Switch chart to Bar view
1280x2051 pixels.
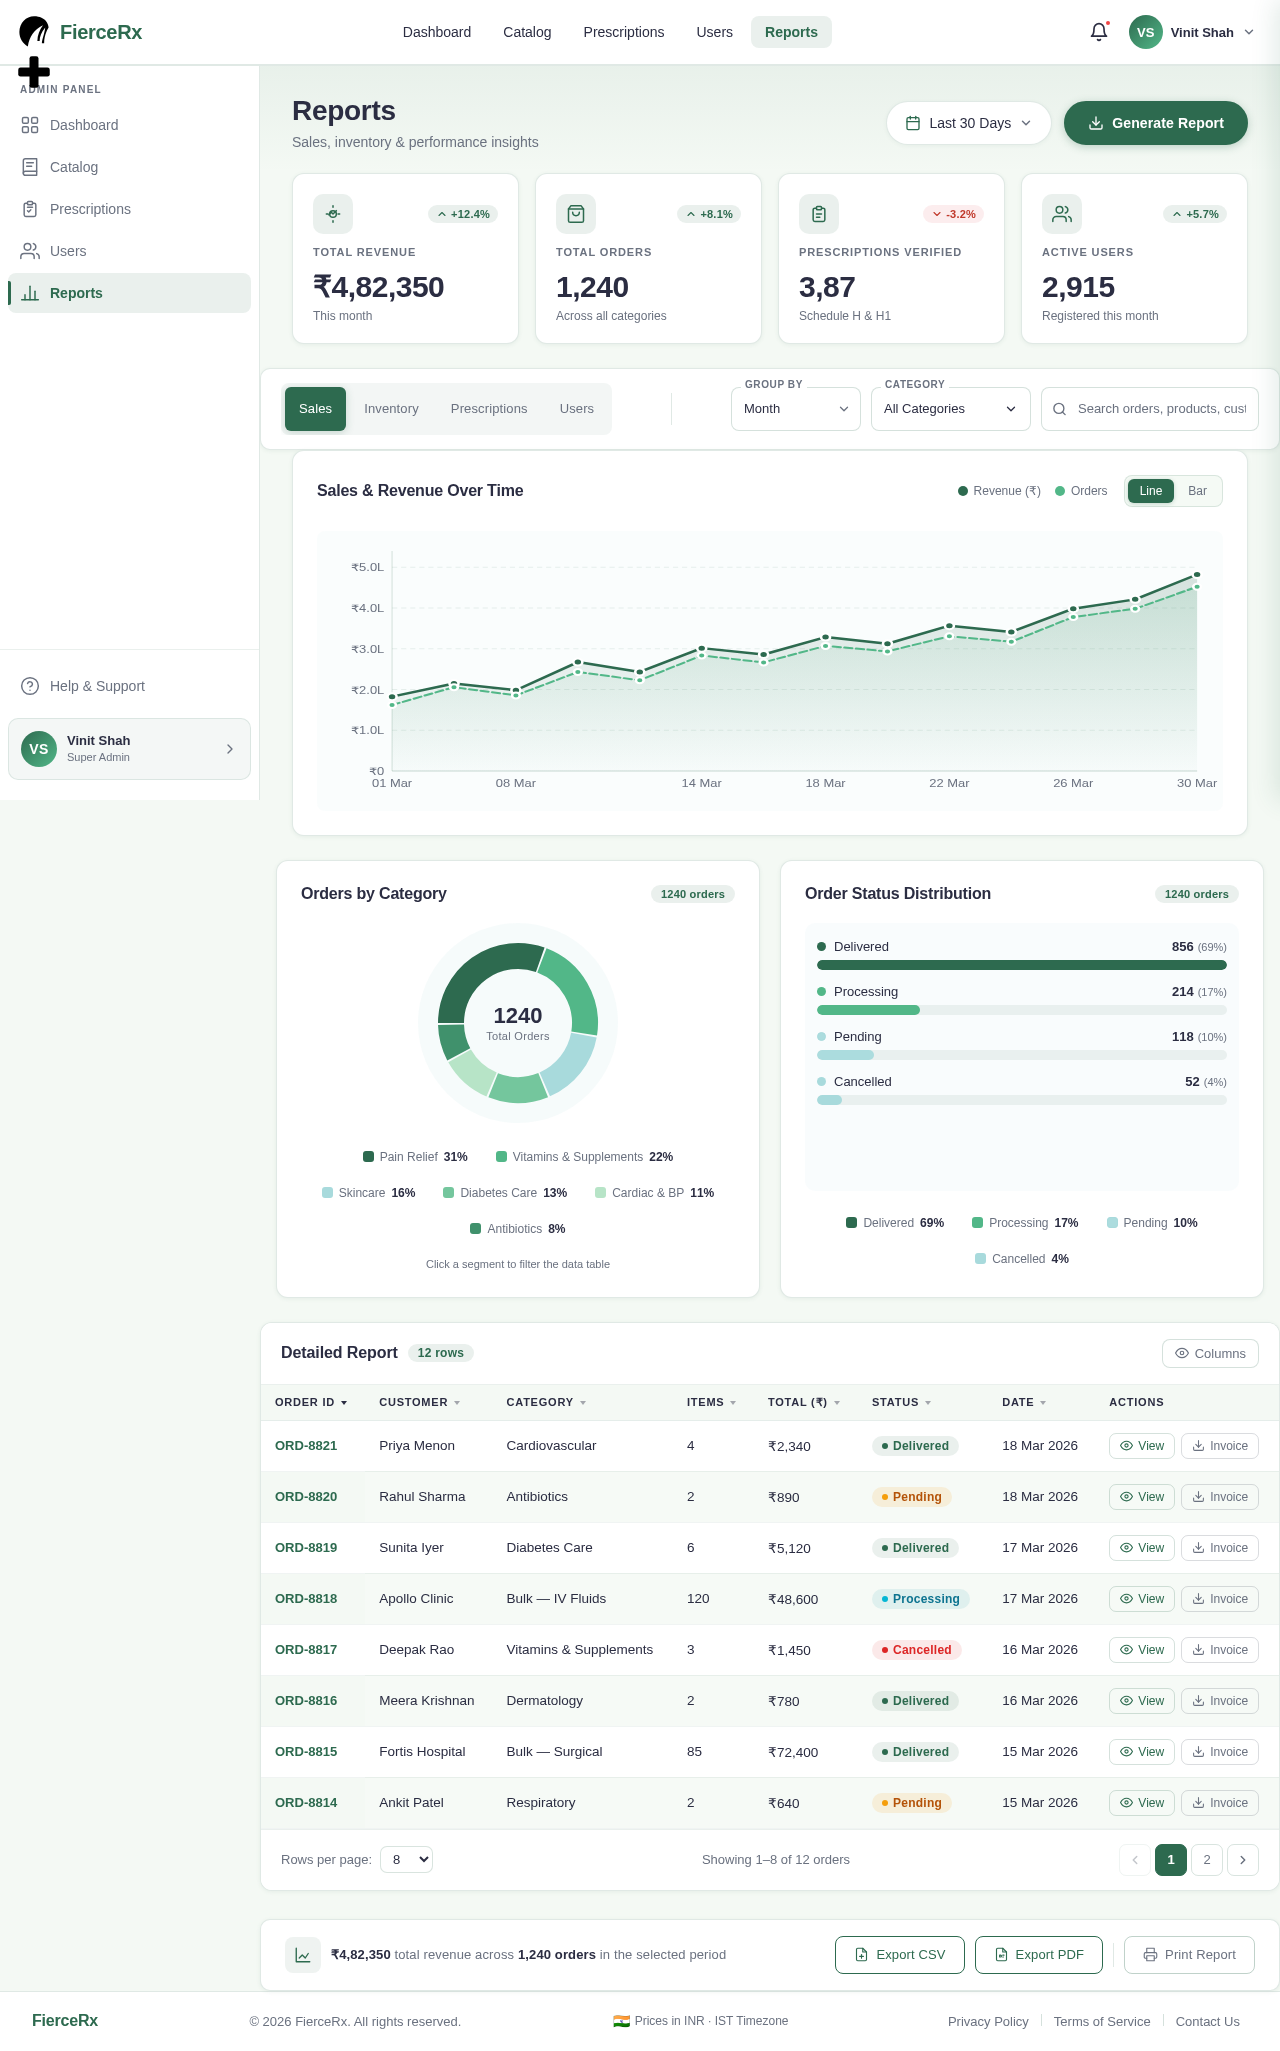coord(1197,491)
